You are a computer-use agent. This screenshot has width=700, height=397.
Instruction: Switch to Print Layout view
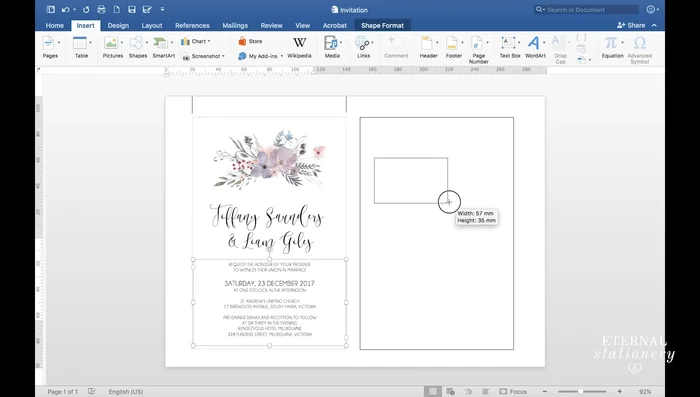click(x=432, y=391)
